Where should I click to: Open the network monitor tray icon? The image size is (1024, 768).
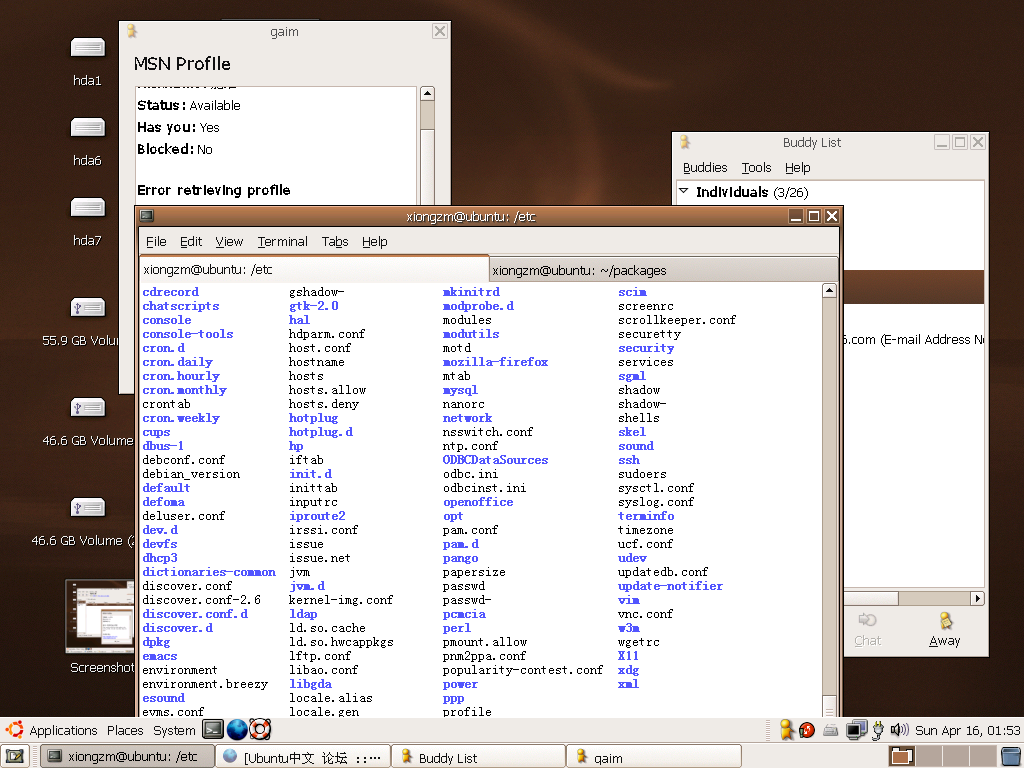[856, 729]
